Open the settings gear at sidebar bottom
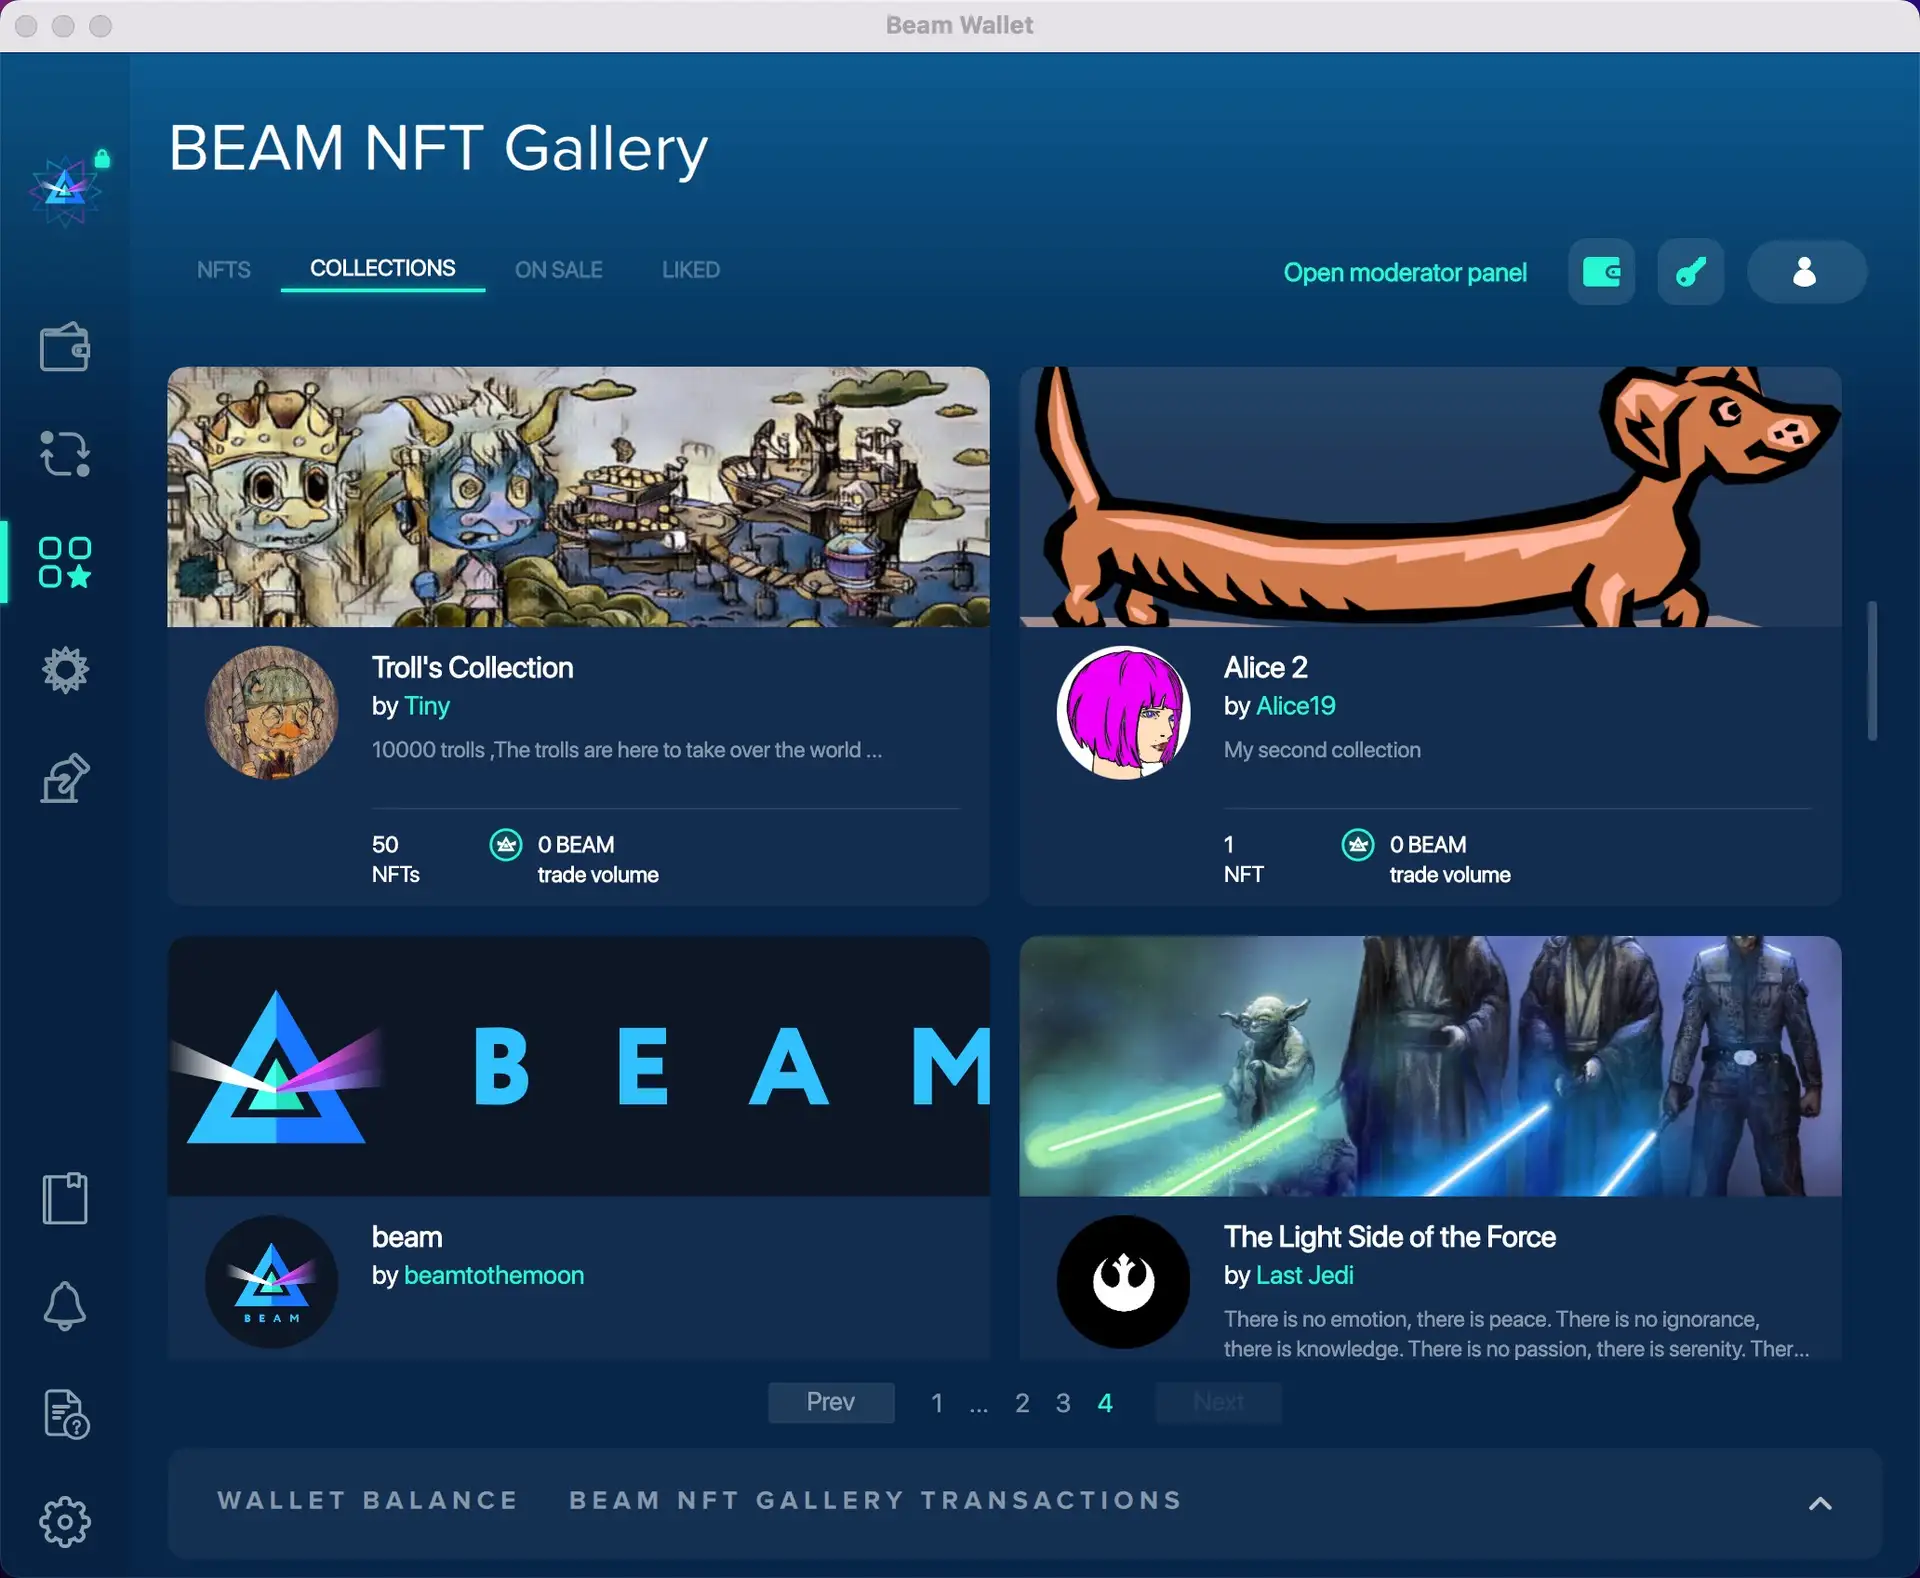The image size is (1920, 1578). click(64, 1522)
